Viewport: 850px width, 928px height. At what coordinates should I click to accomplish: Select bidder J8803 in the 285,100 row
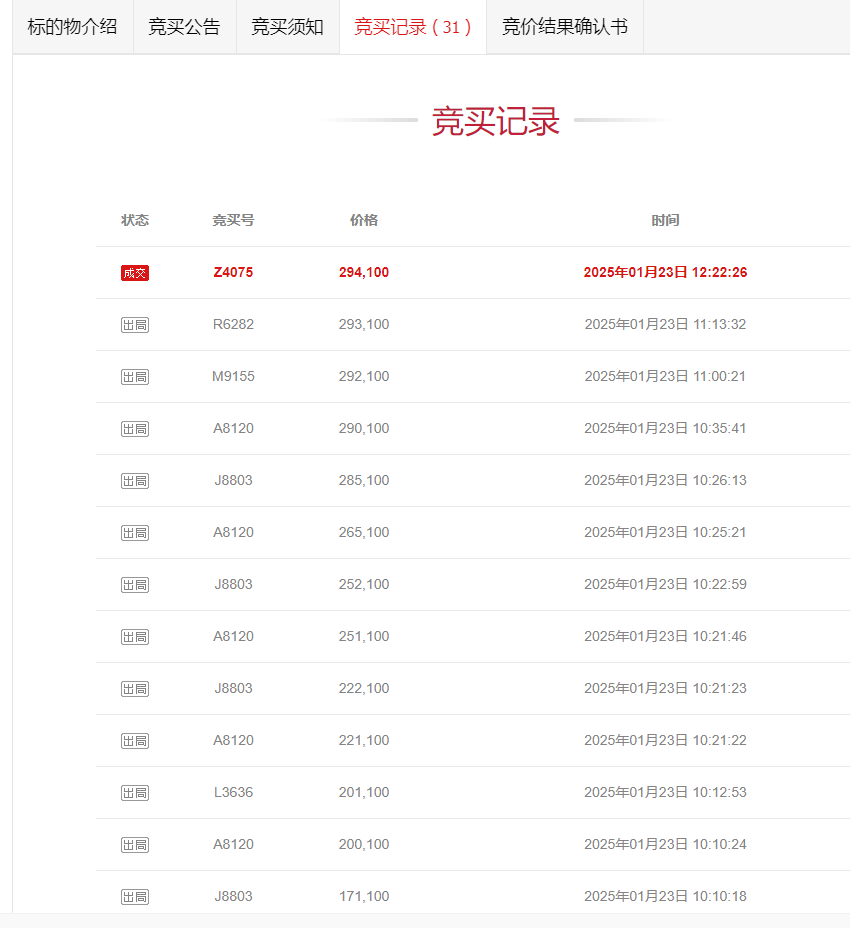click(x=233, y=481)
